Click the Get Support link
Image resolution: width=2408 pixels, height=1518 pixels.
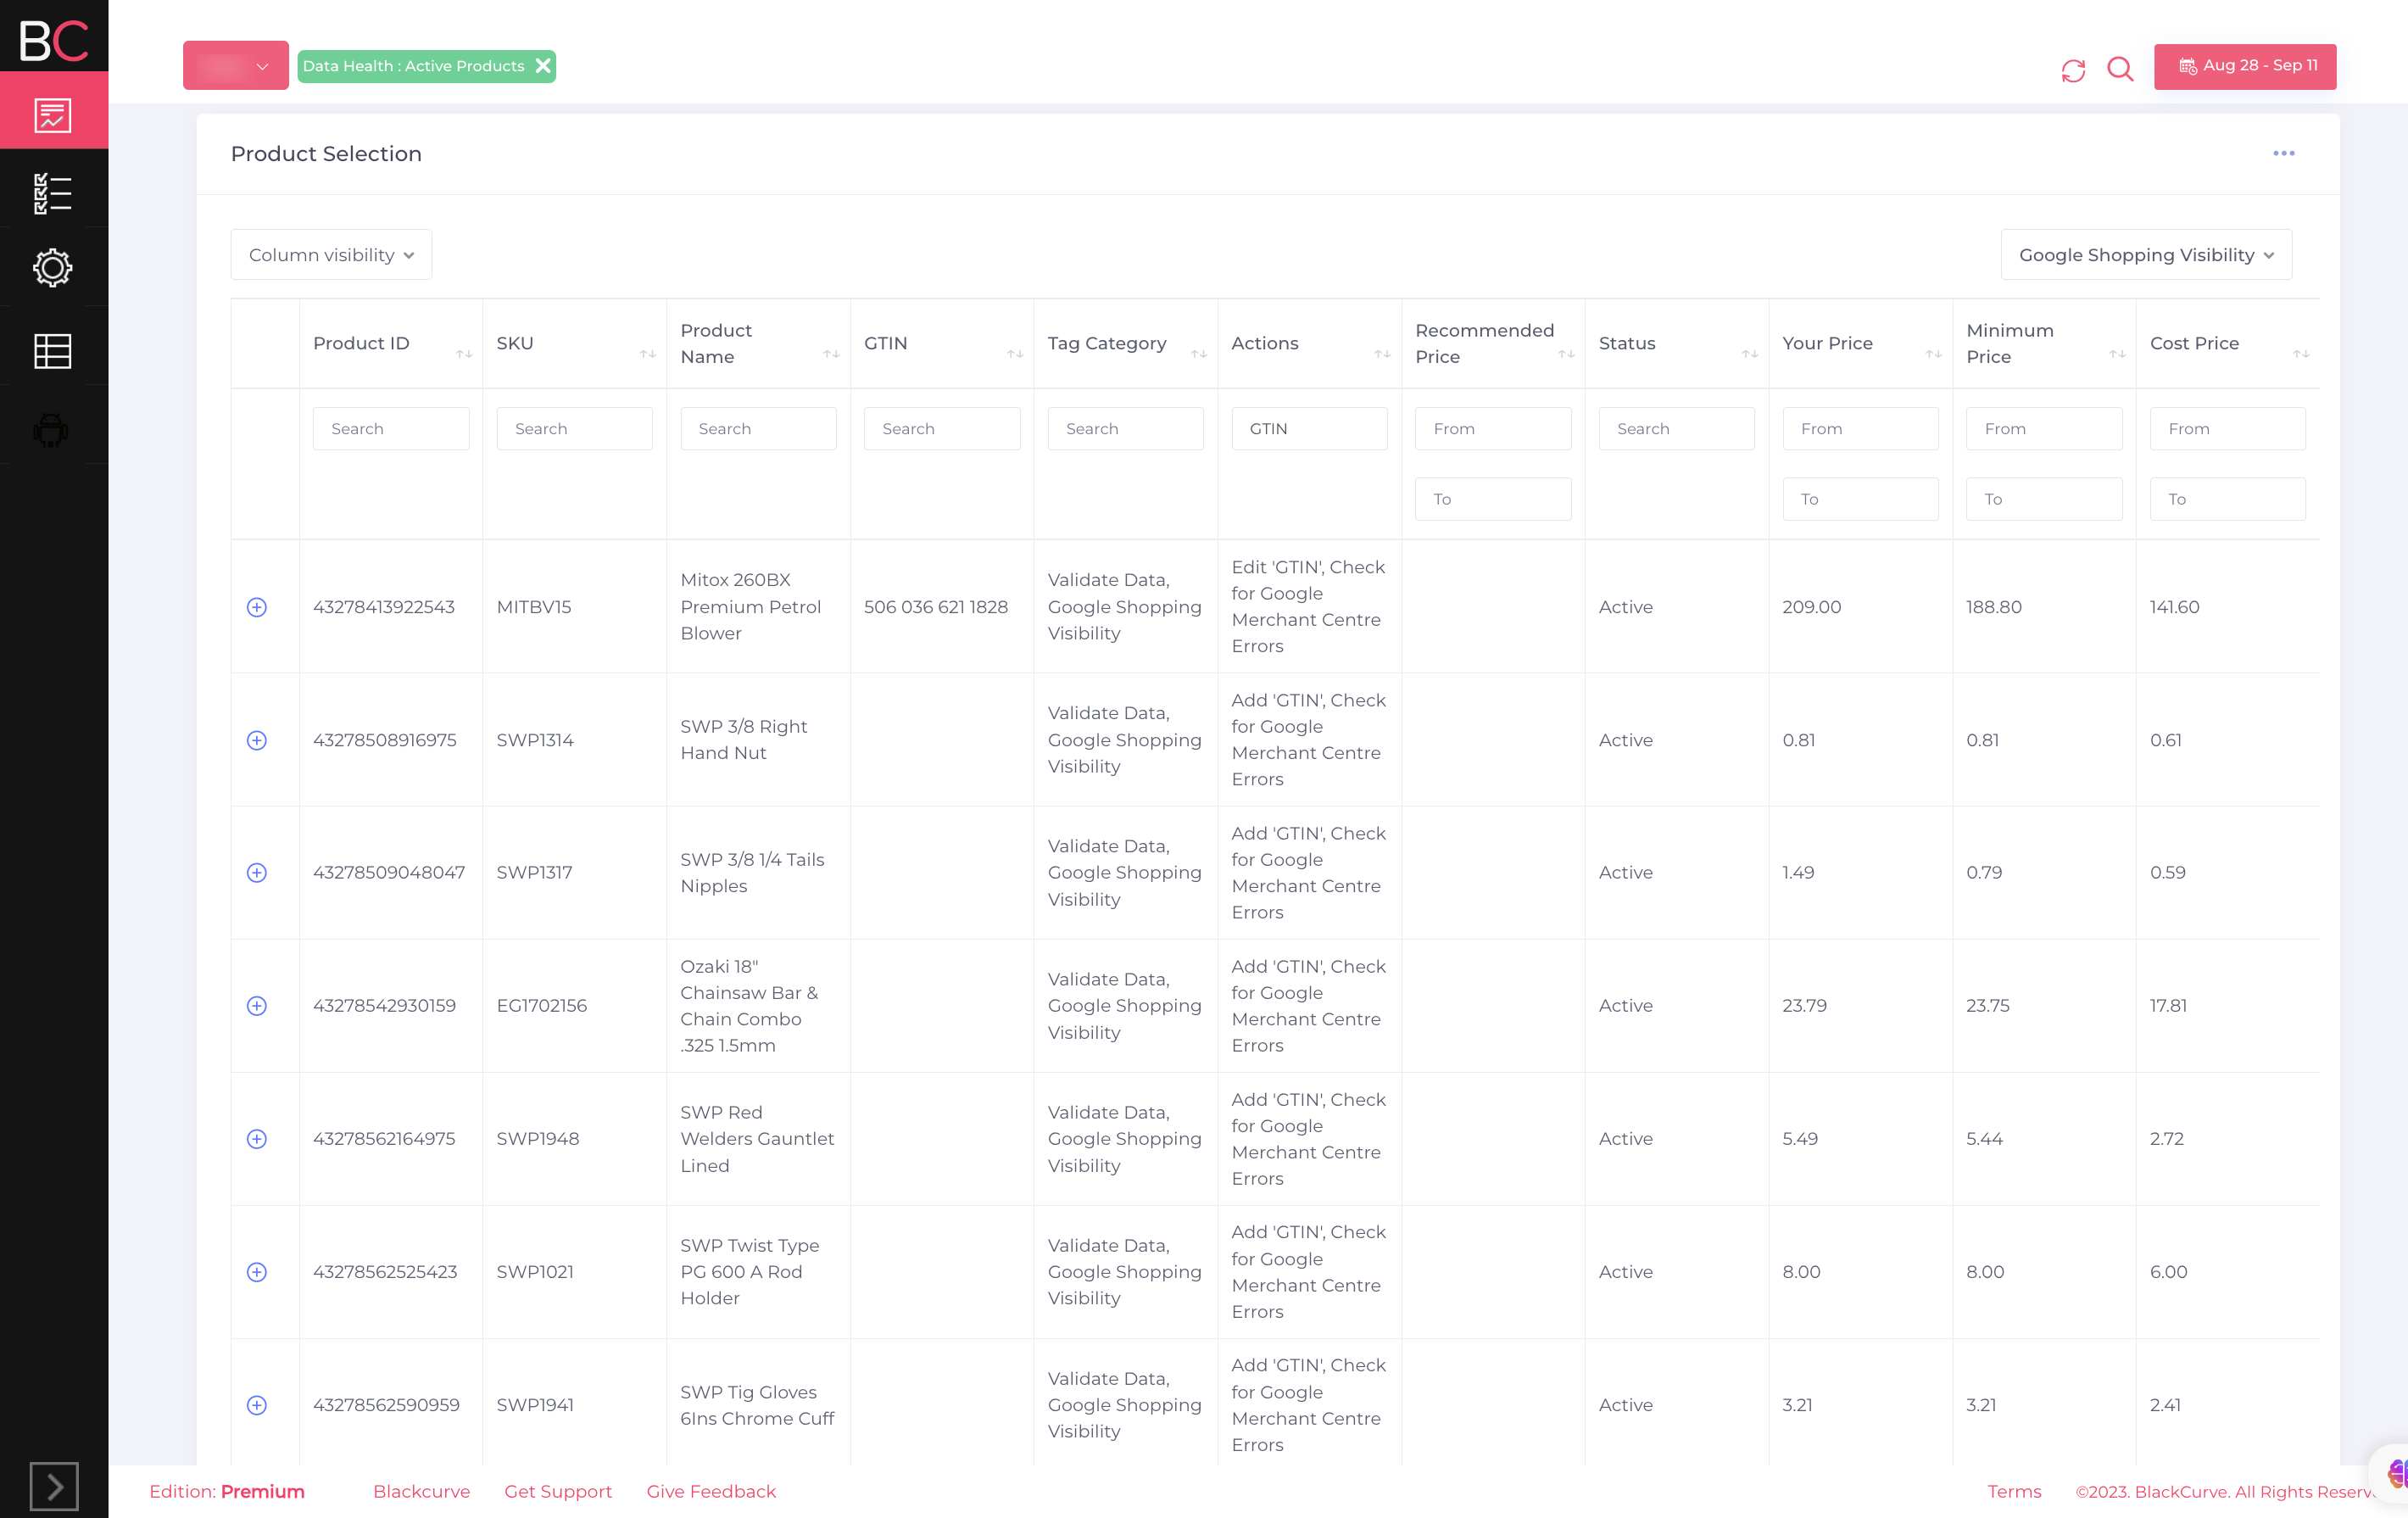pyautogui.click(x=558, y=1490)
